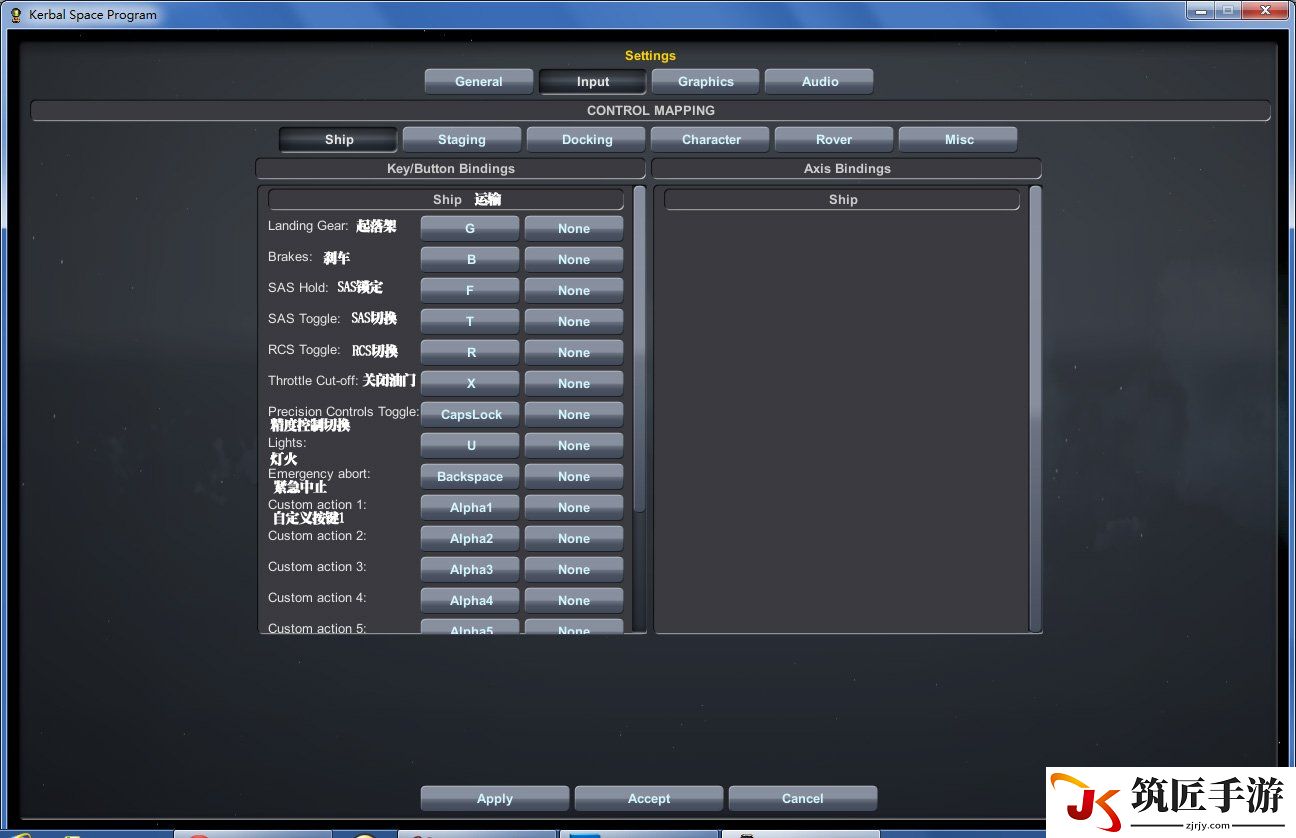Click the Landing Gear label

308,226
